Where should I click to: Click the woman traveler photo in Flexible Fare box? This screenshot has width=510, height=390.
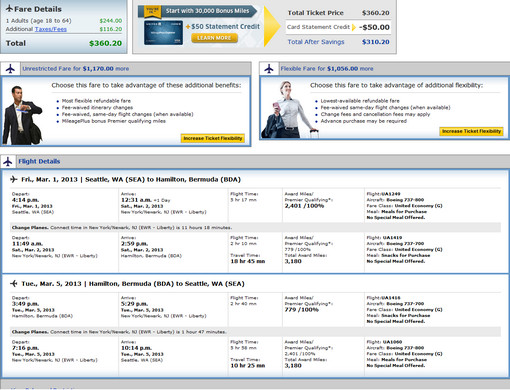coord(289,109)
